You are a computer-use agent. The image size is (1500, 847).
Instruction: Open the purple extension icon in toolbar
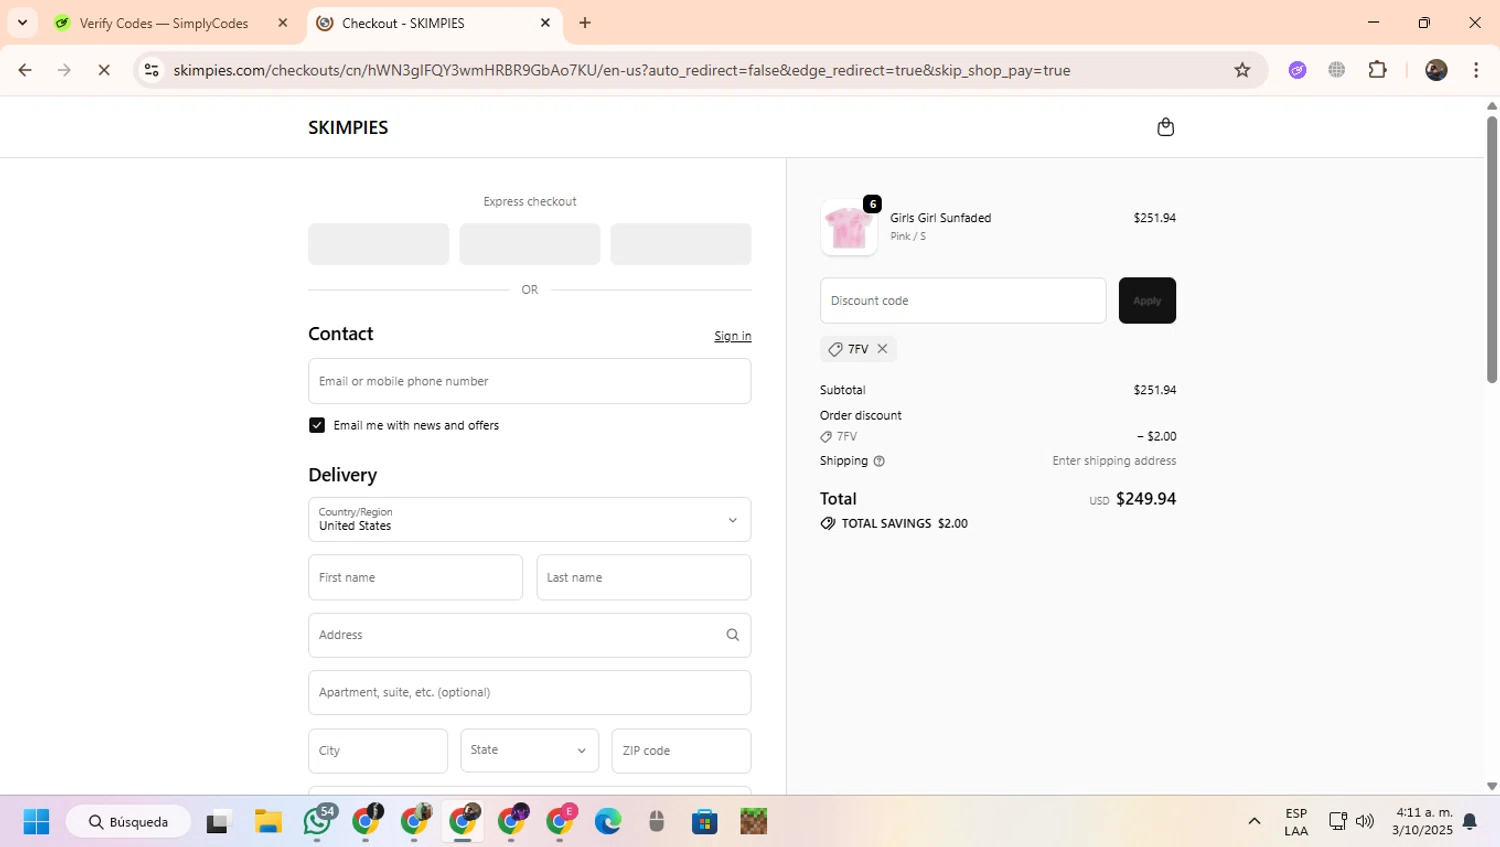[x=1297, y=70]
